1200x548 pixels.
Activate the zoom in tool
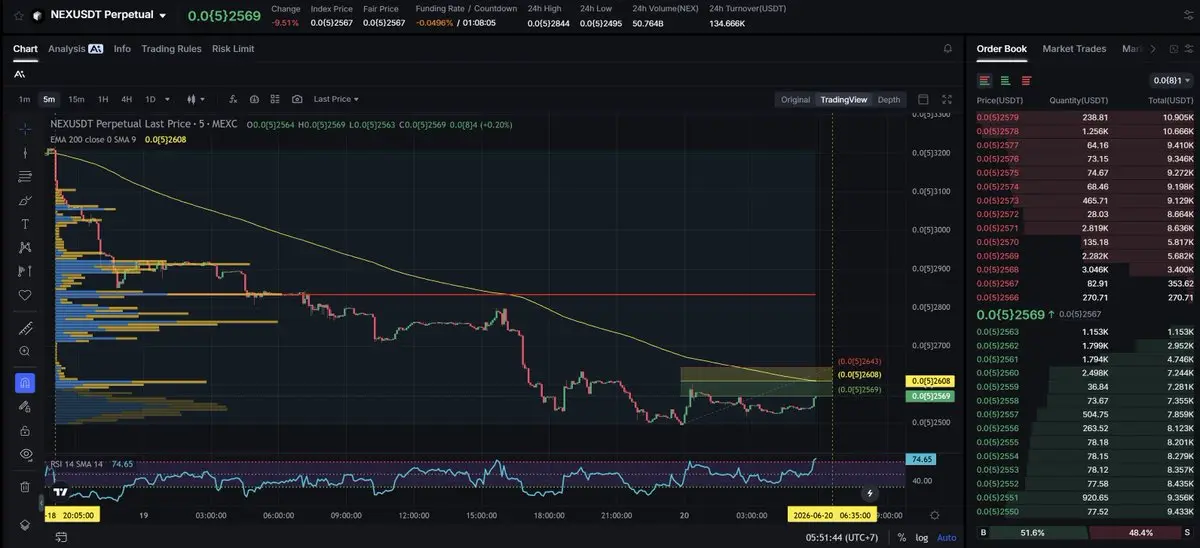pos(25,351)
